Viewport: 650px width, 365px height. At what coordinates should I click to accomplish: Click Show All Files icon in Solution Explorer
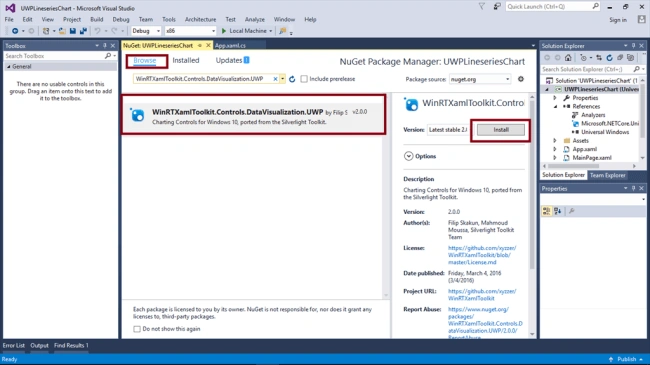click(631, 58)
